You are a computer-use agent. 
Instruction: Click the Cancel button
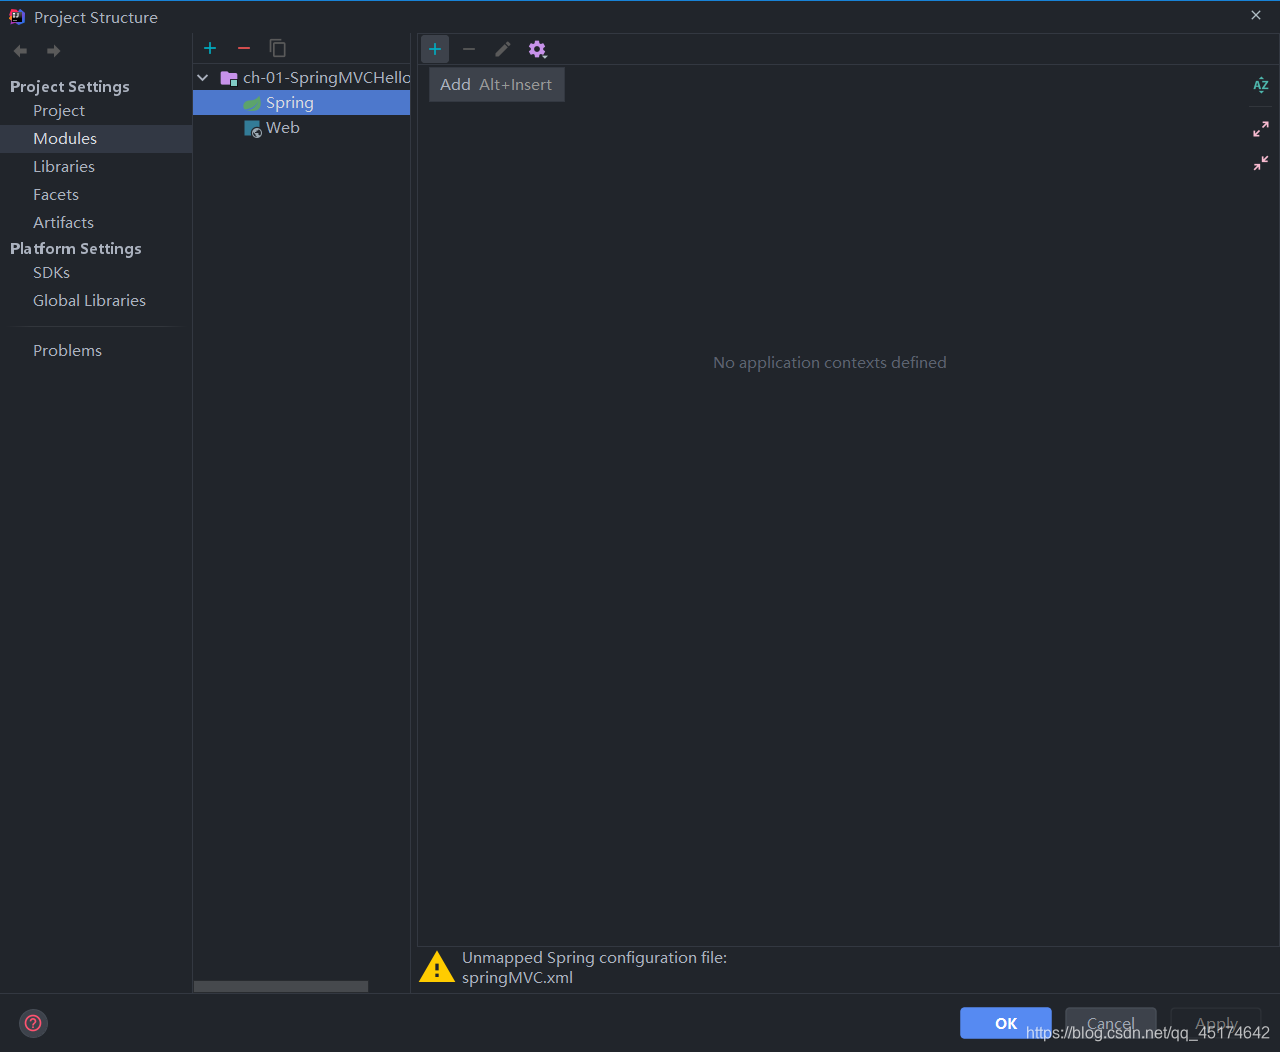click(x=1111, y=1023)
